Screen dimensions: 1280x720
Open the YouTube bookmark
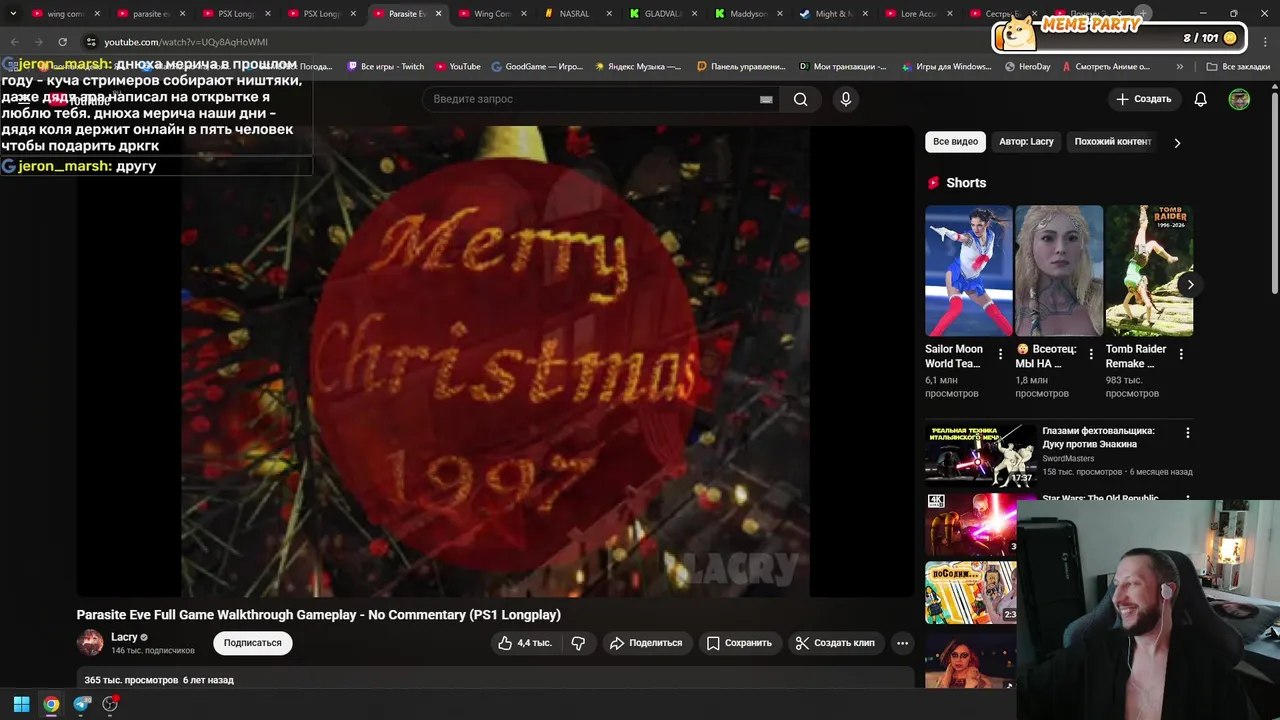[x=458, y=67]
